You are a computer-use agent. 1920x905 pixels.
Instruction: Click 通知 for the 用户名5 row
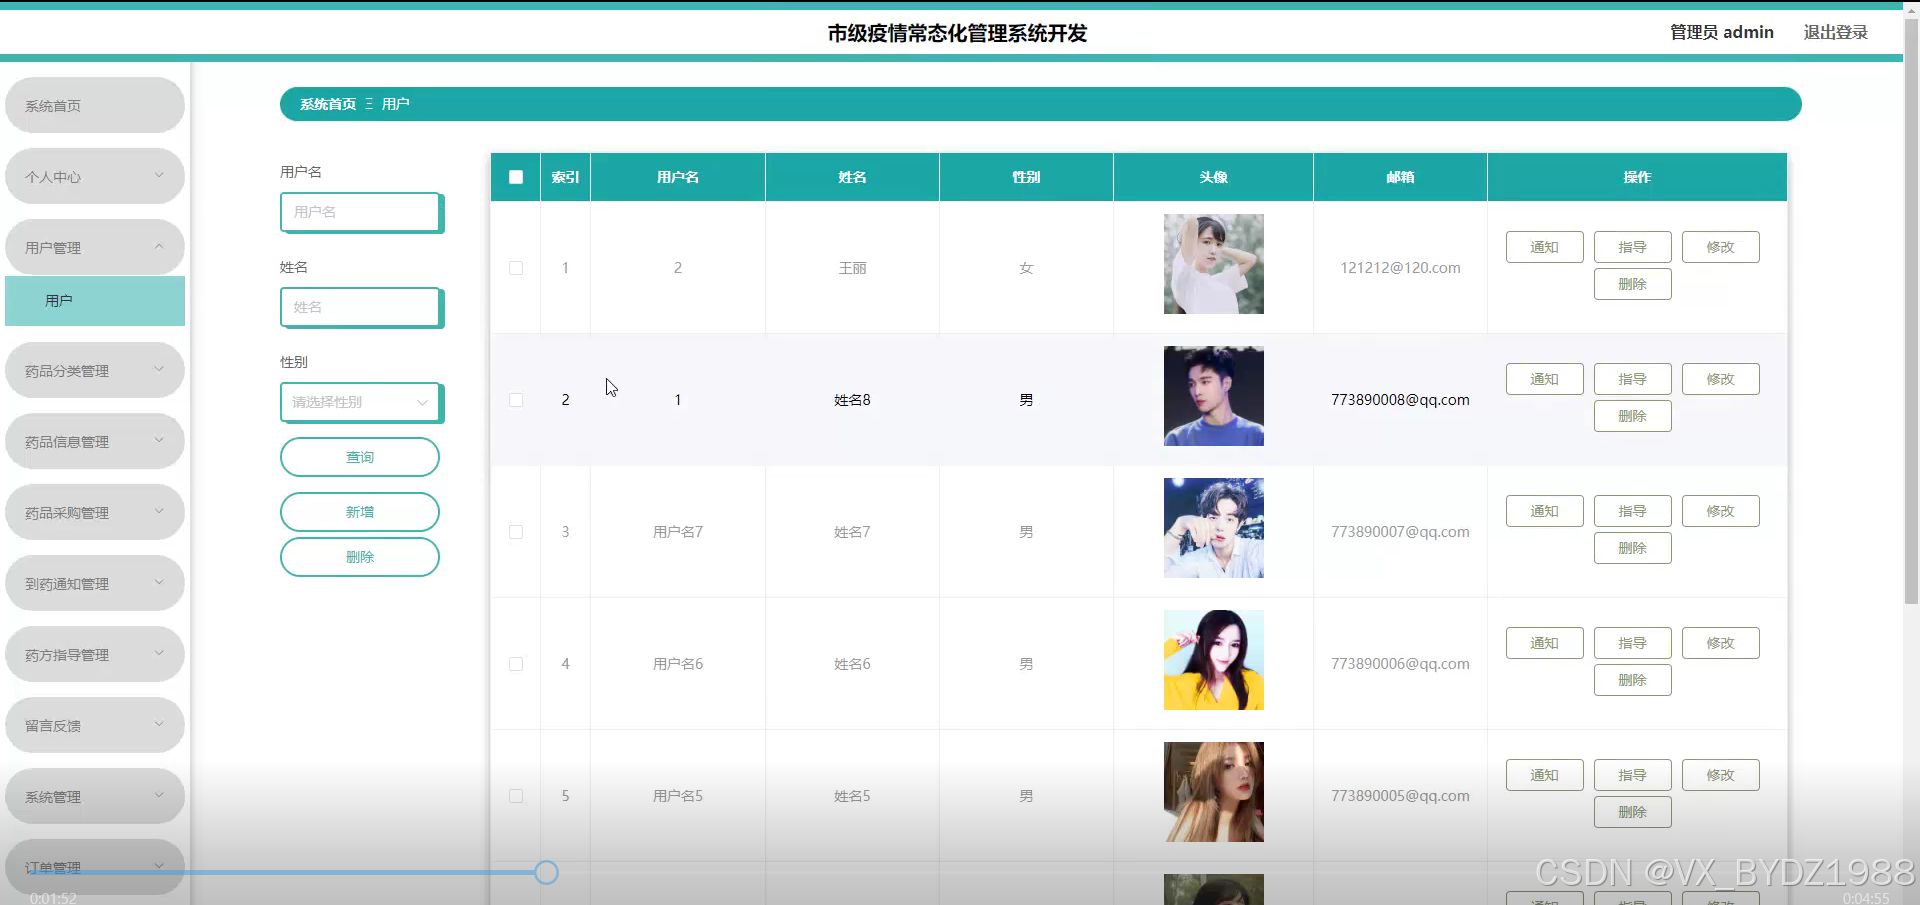[x=1544, y=775]
